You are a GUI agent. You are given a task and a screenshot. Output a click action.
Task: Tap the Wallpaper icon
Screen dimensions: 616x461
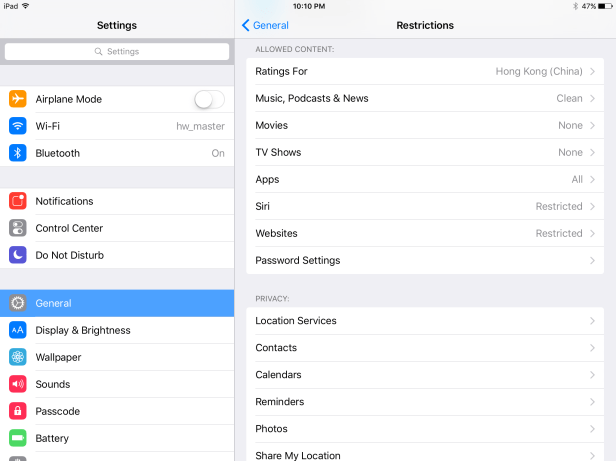17,357
